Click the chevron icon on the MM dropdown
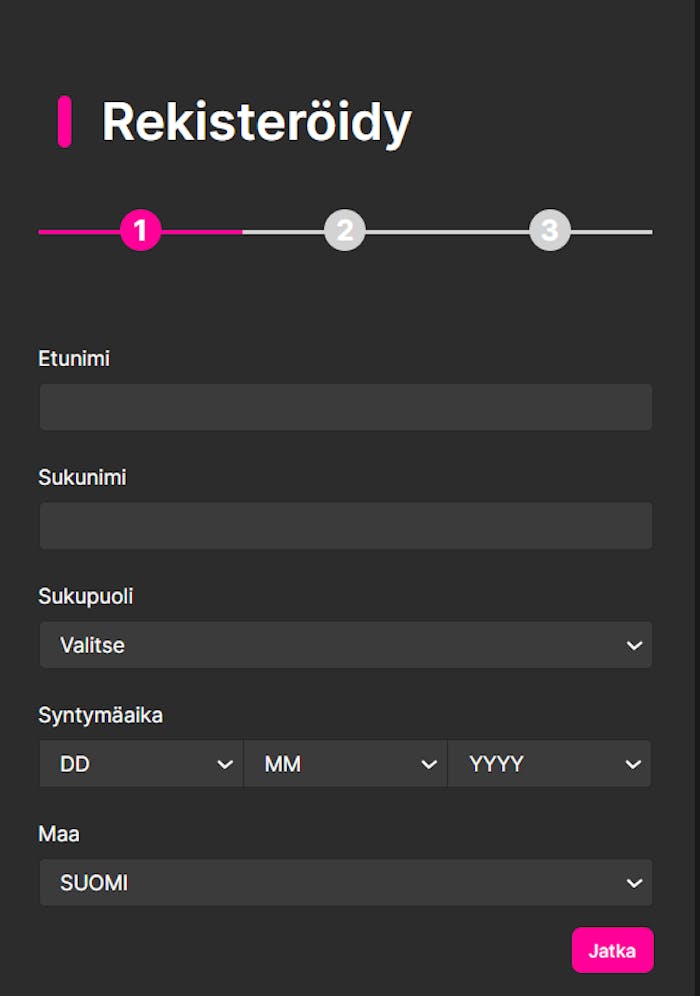 pos(430,763)
